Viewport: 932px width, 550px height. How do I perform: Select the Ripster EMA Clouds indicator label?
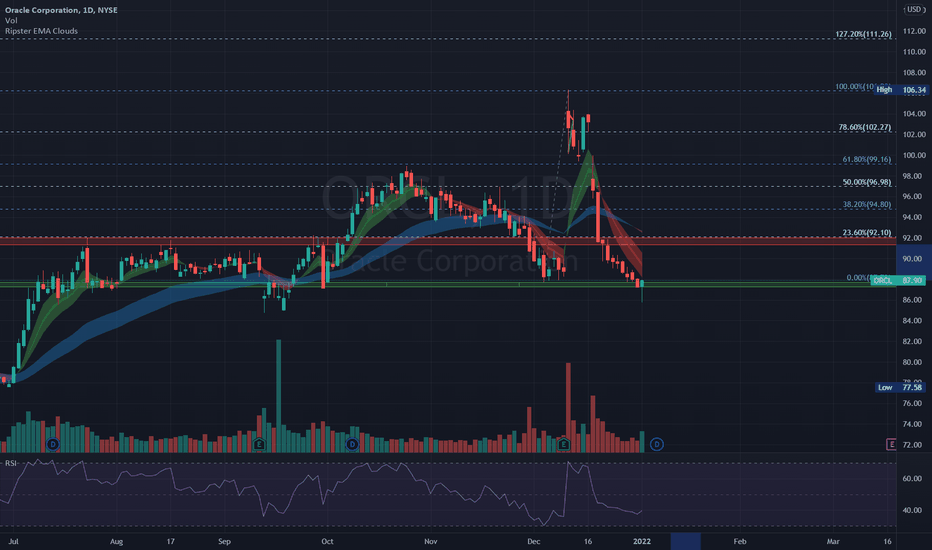tap(41, 31)
